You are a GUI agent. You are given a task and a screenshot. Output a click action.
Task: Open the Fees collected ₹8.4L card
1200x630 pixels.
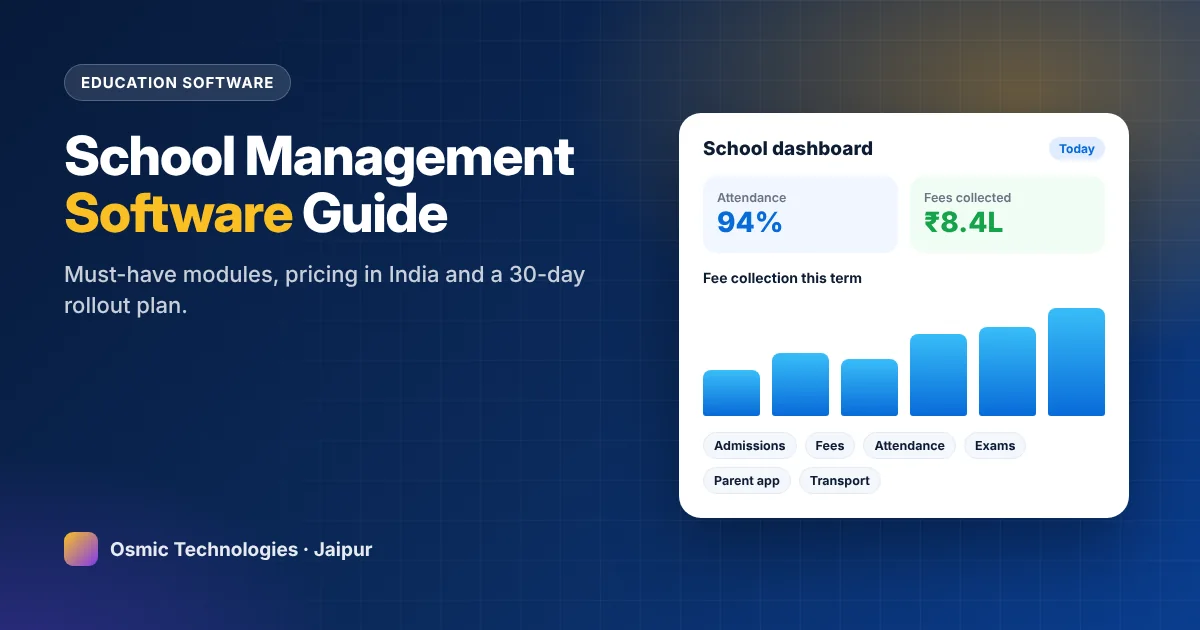point(1007,215)
